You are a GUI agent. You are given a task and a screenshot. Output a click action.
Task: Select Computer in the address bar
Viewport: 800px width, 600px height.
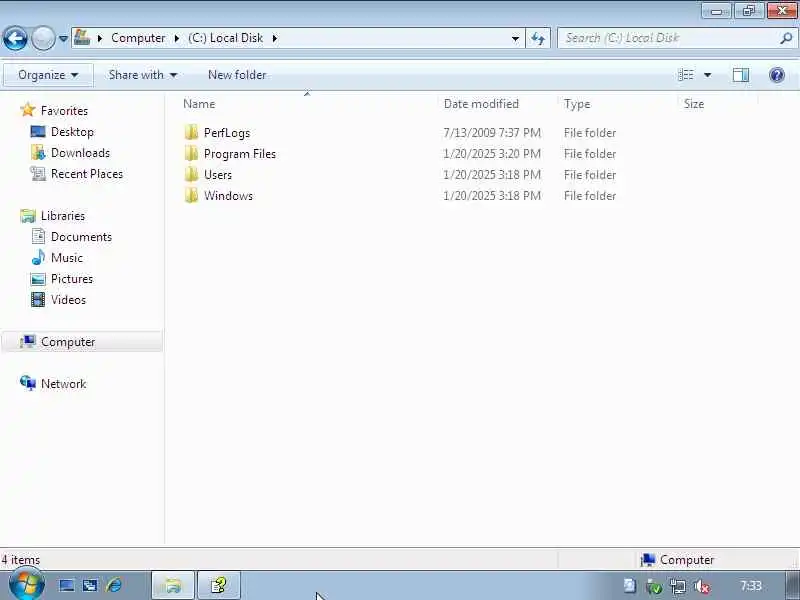point(138,38)
